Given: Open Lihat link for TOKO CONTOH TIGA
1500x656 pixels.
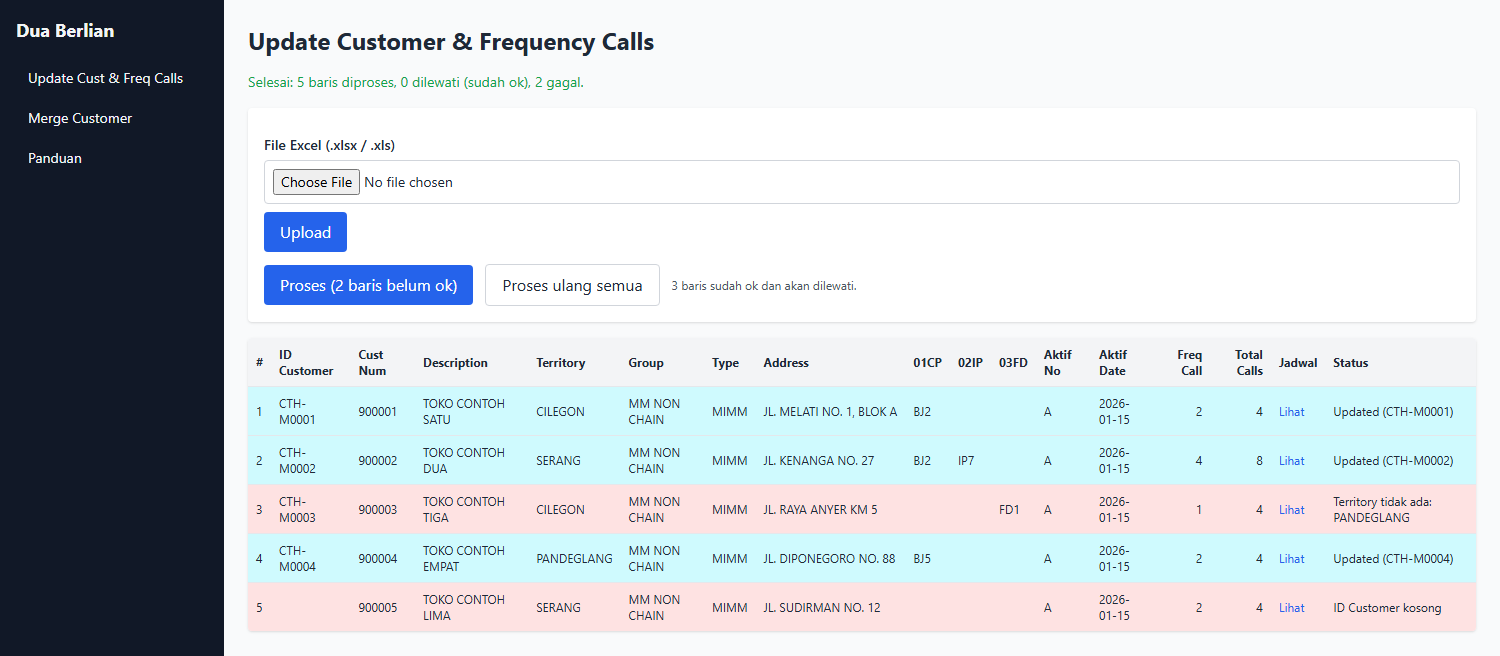Looking at the screenshot, I should (x=1292, y=509).
